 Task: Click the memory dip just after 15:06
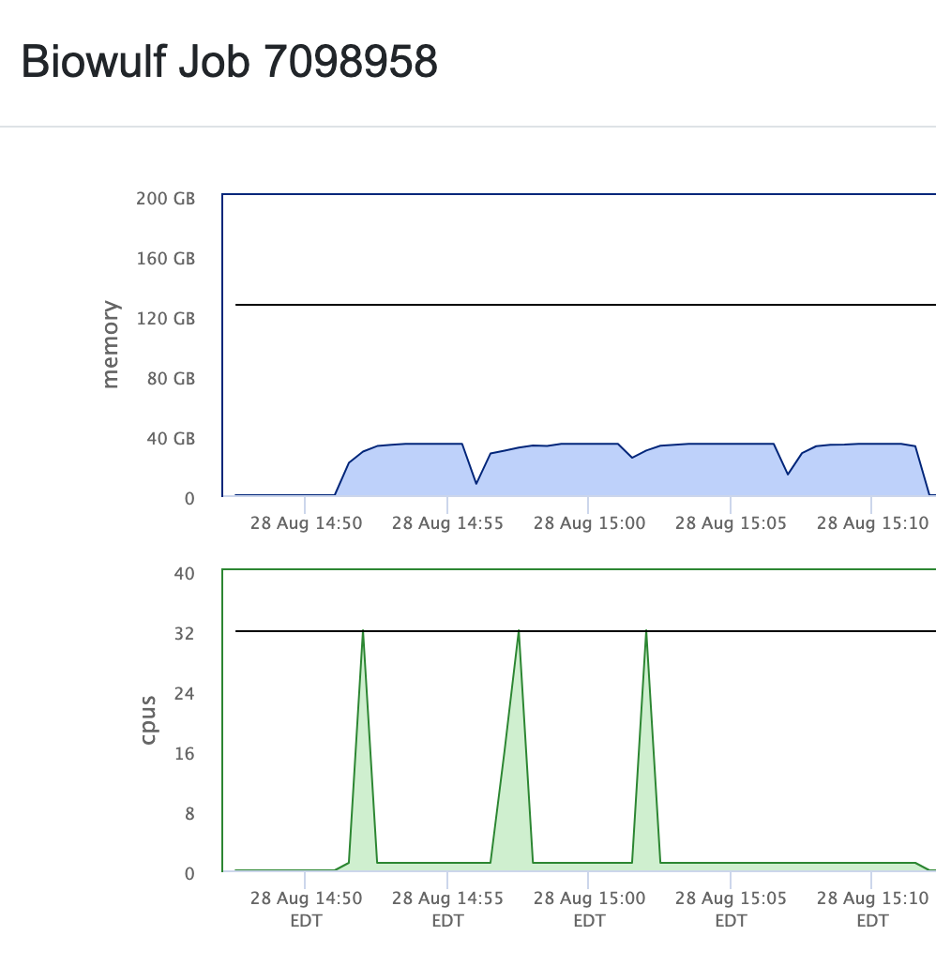tap(788, 474)
